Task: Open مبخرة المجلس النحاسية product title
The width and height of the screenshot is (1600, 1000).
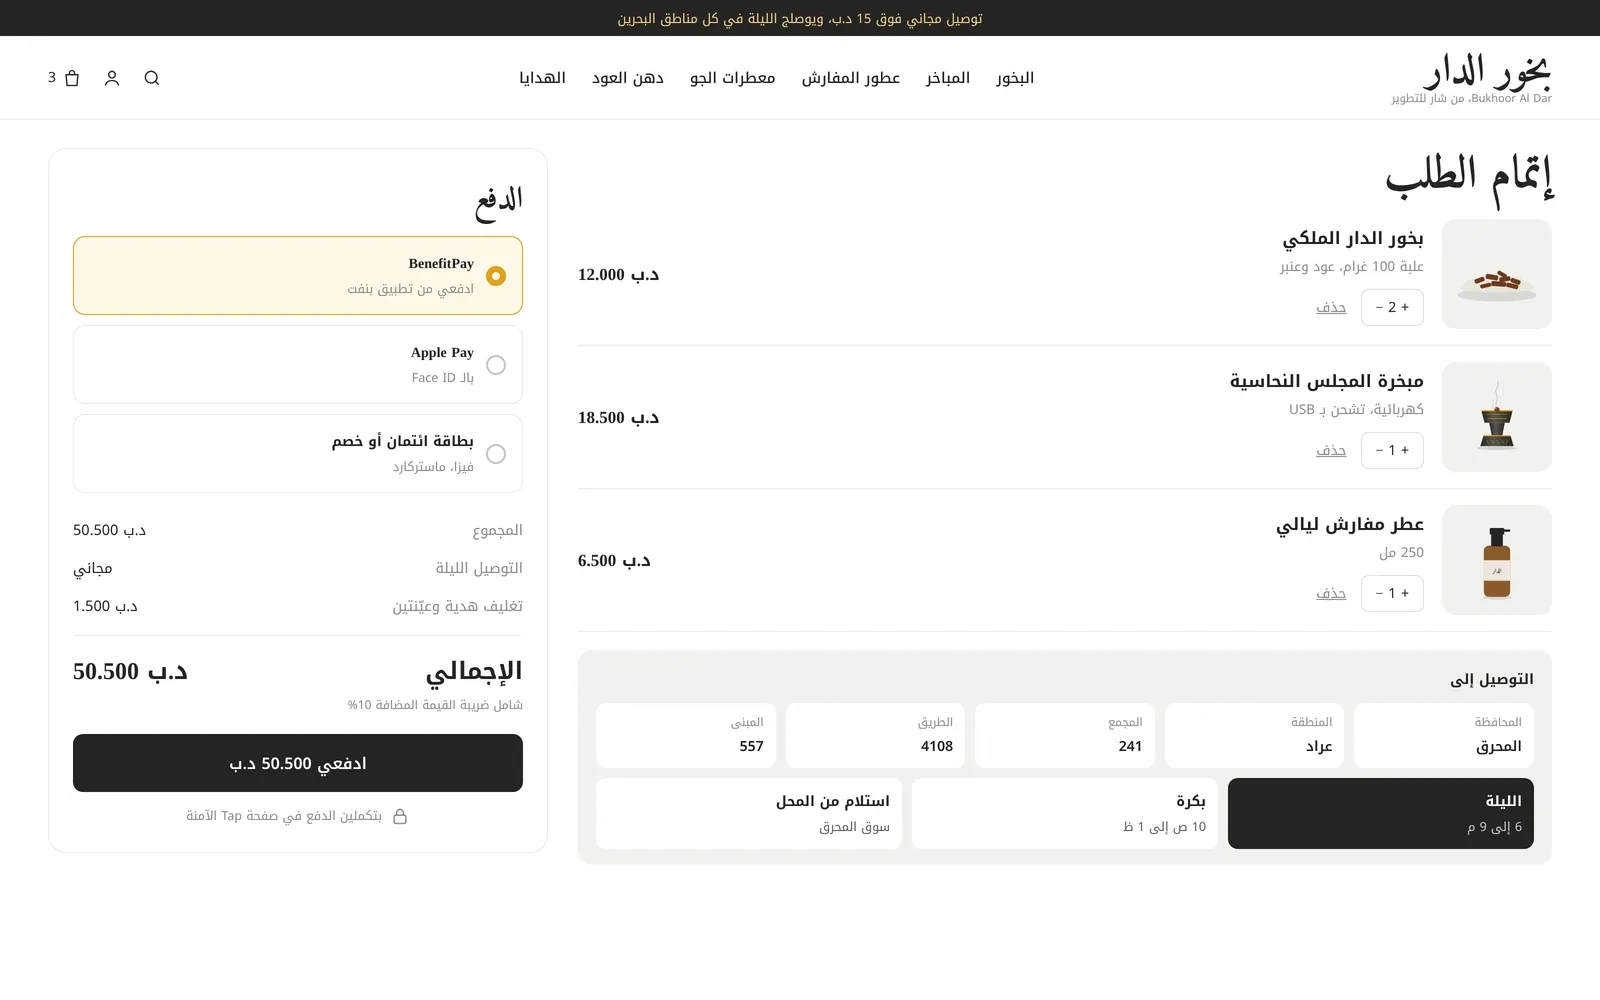Action: pos(1327,381)
